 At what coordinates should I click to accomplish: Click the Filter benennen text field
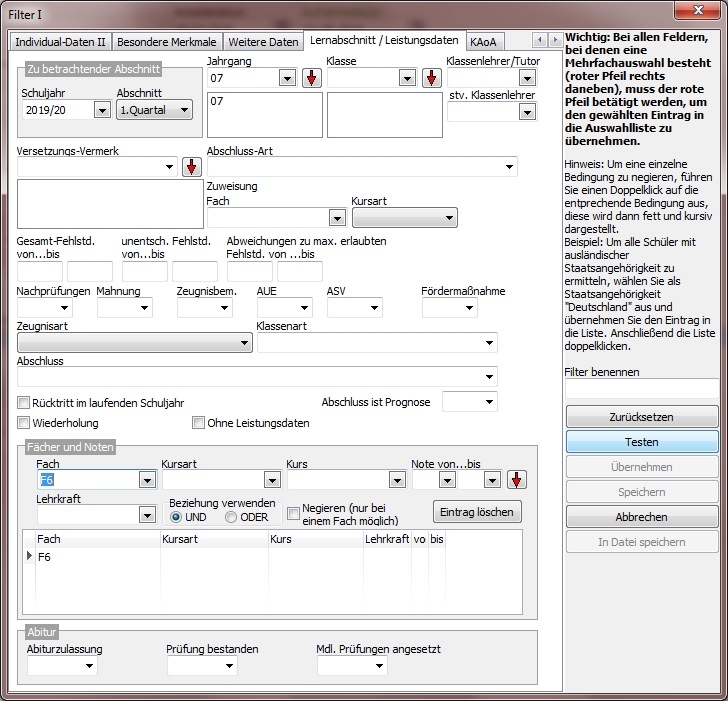pos(641,389)
